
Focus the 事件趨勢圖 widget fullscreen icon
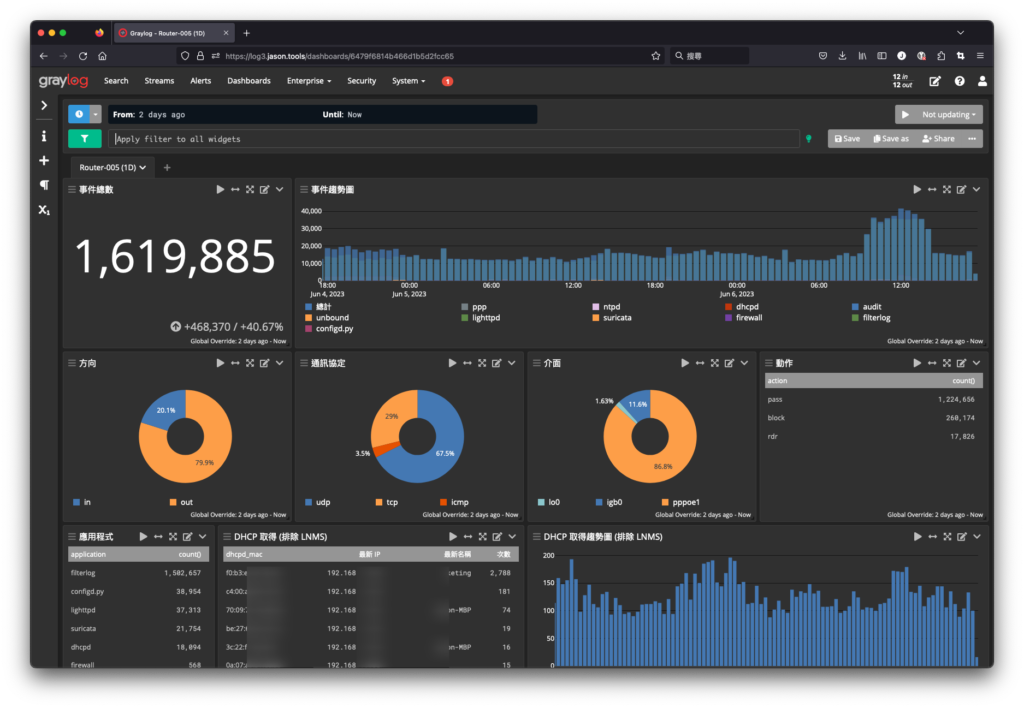pos(947,189)
